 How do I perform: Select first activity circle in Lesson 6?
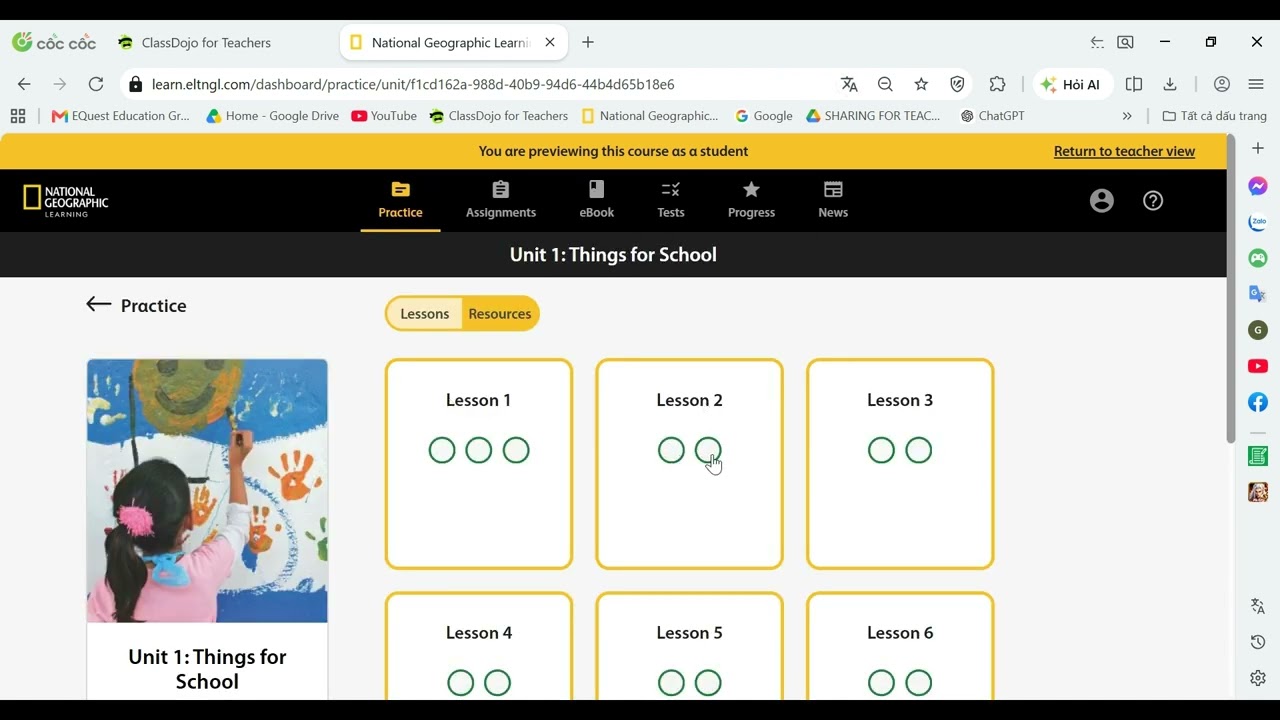[x=881, y=683]
